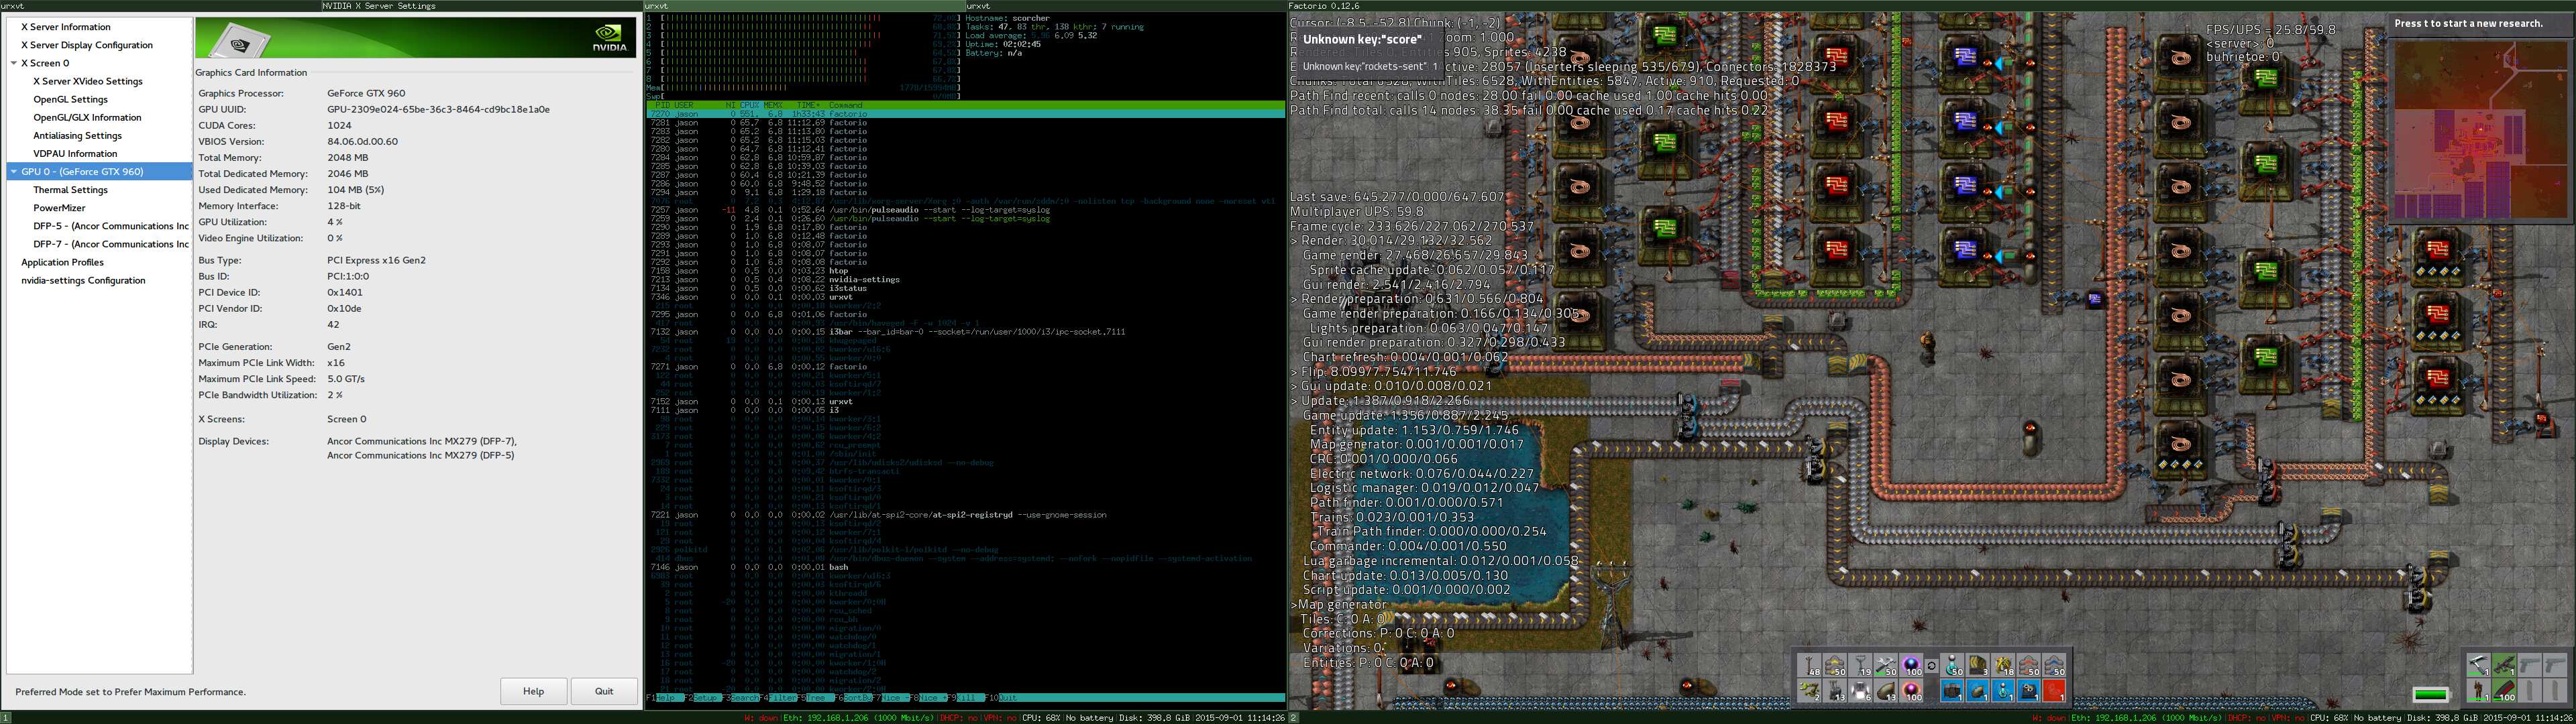Select the glowing white item slot showing 6

point(1860,690)
